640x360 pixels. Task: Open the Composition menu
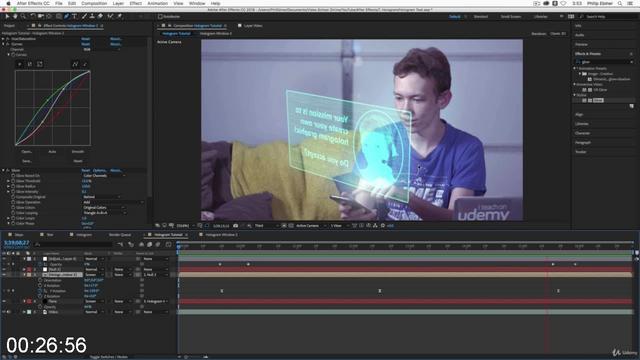94,3
